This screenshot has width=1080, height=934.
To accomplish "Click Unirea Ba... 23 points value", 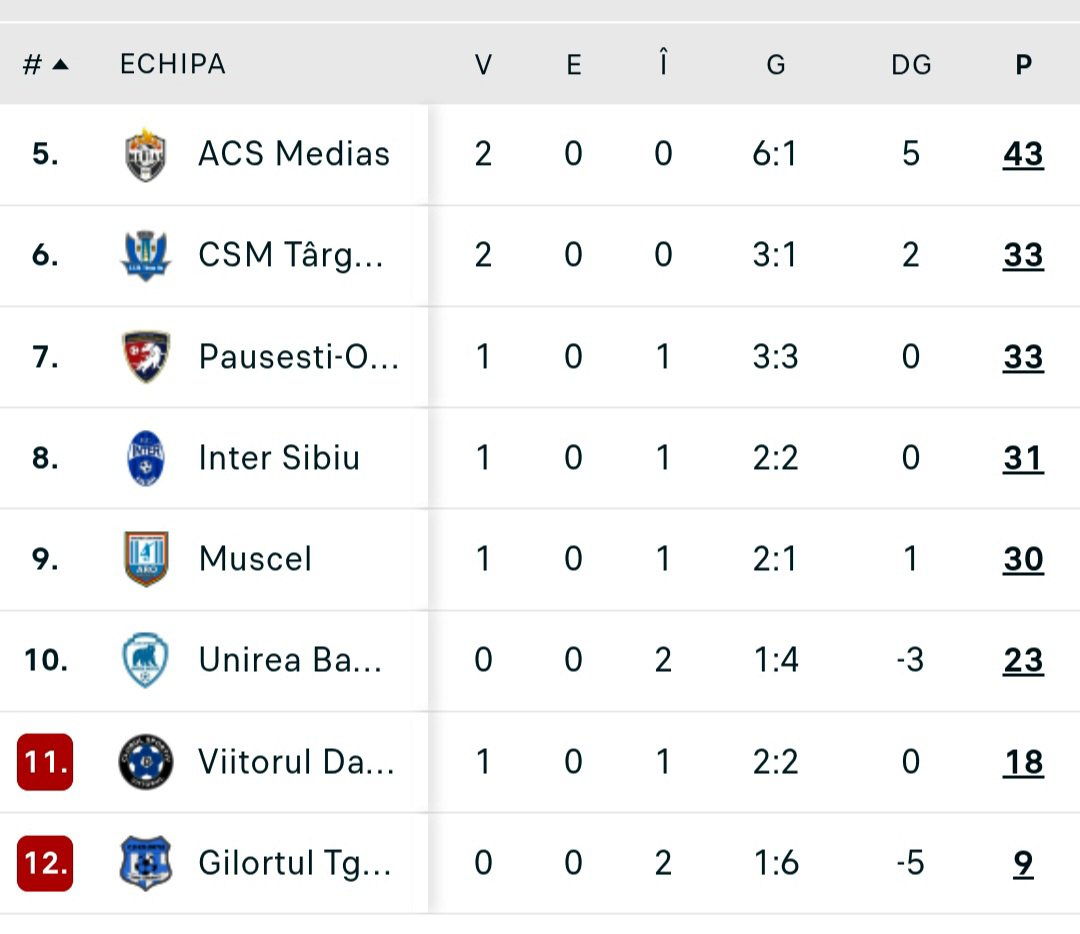I will [x=1023, y=660].
